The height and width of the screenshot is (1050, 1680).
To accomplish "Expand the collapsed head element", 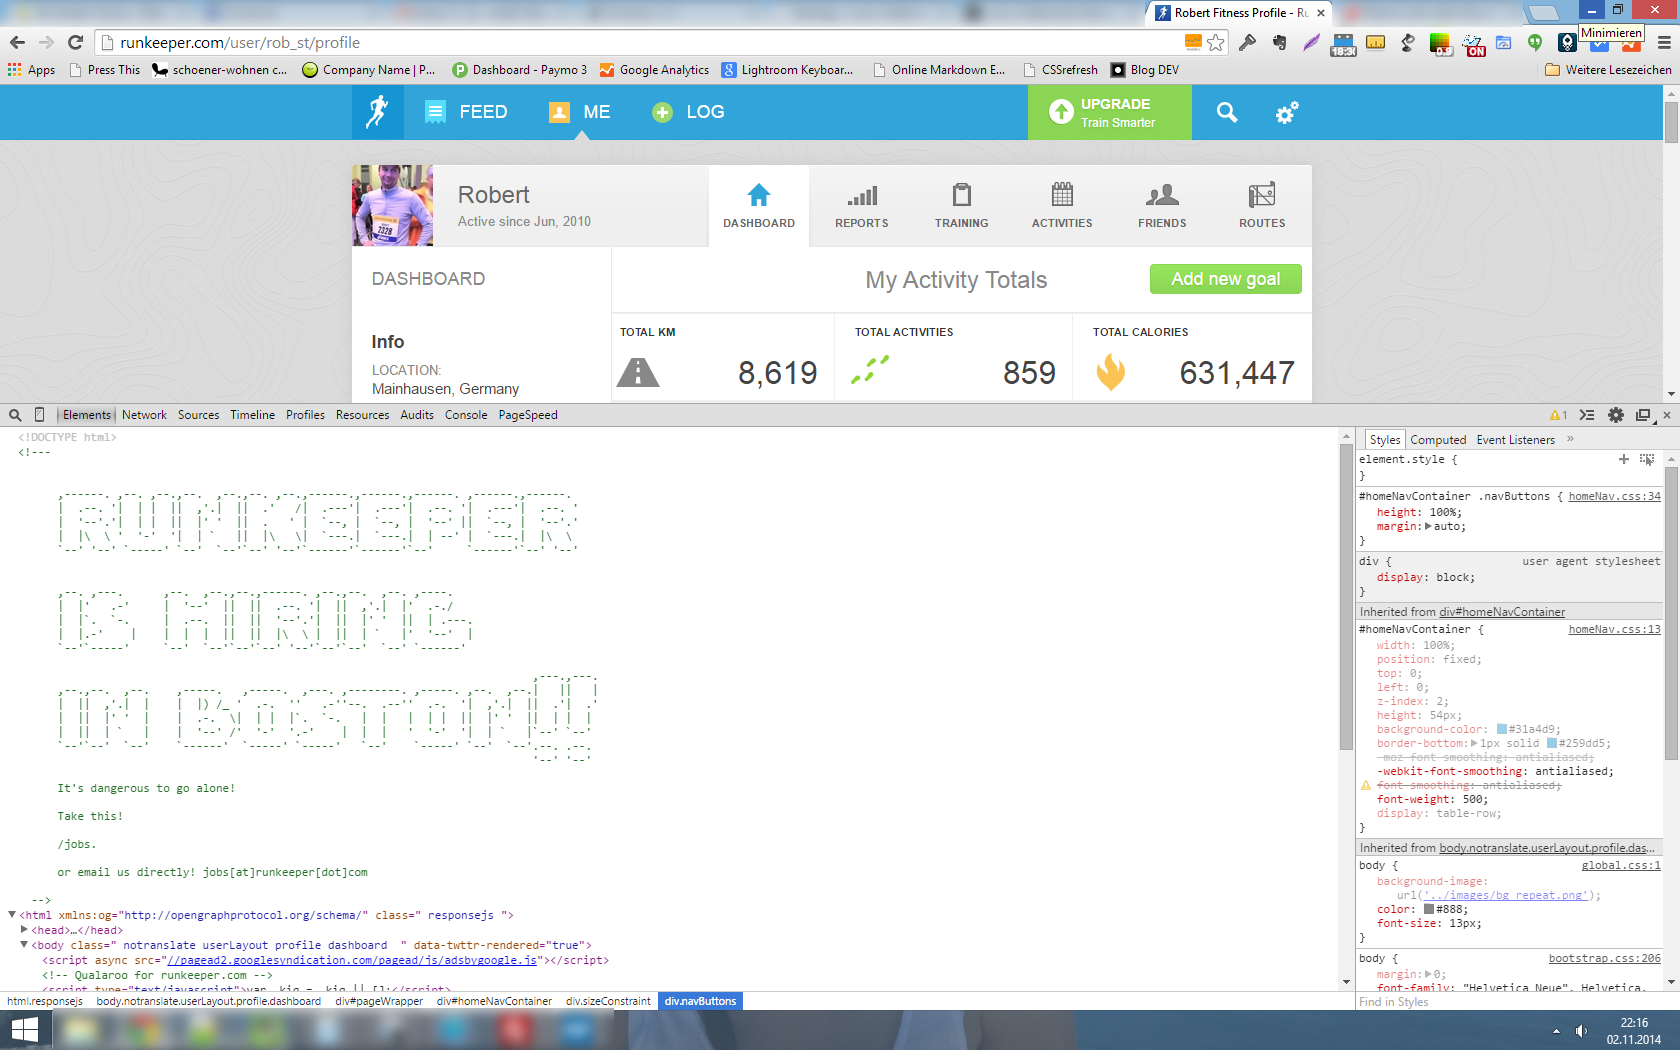I will pos(24,930).
